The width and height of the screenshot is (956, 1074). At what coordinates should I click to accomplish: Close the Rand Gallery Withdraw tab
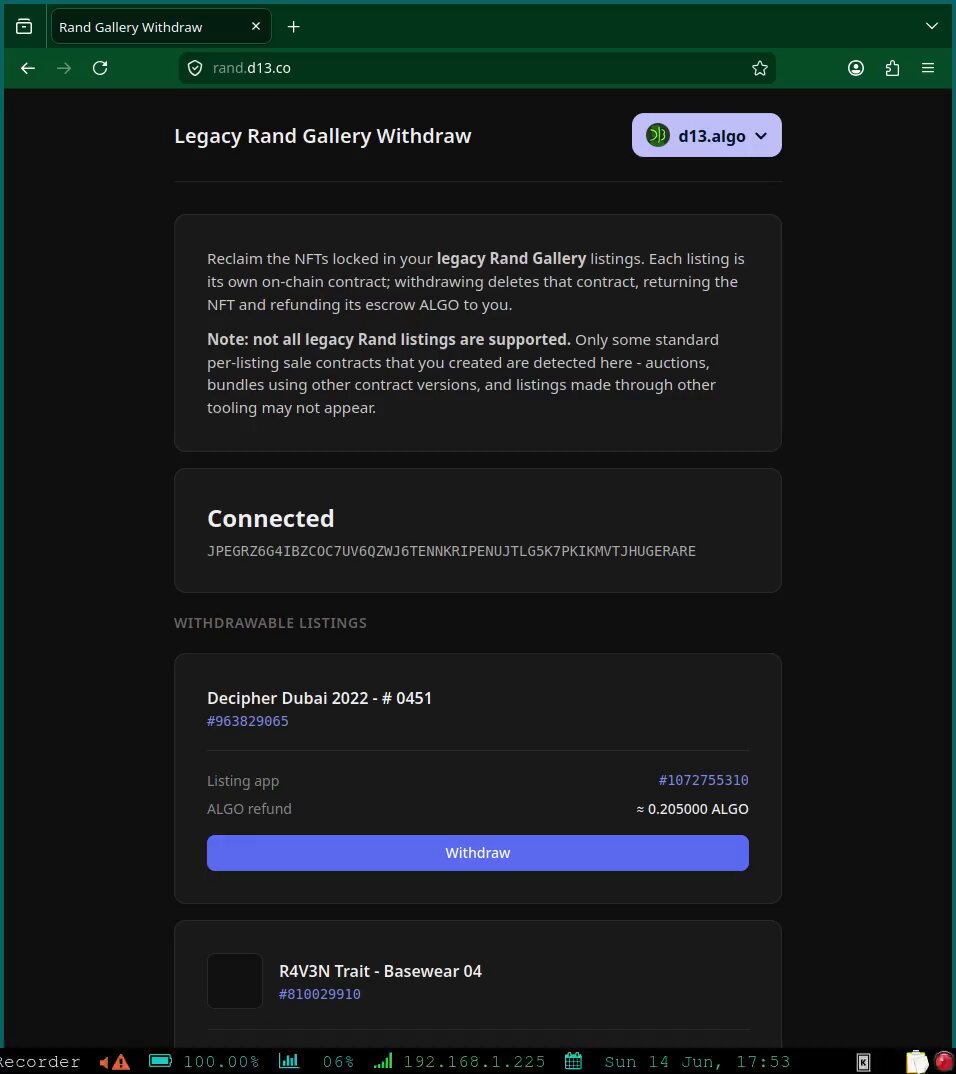[255, 26]
